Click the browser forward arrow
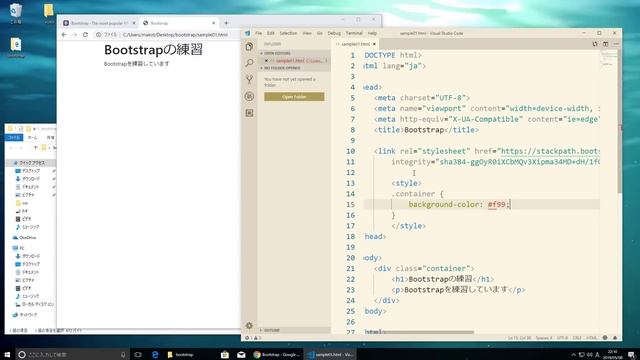This screenshot has height=360, width=640. point(75,35)
